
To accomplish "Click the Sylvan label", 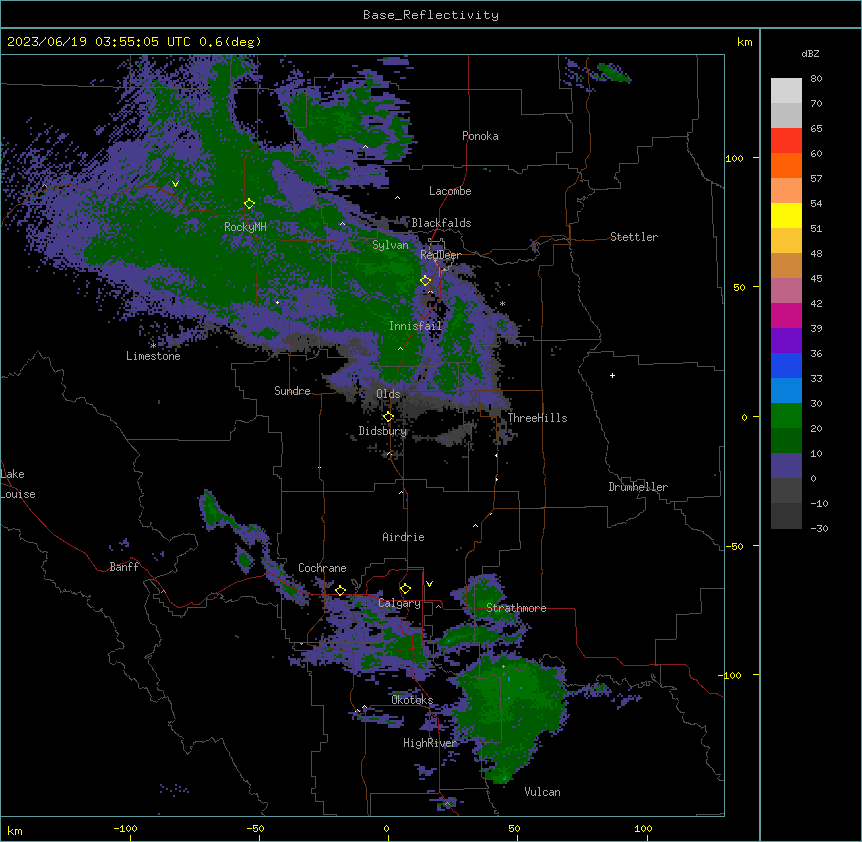I will 390,245.
